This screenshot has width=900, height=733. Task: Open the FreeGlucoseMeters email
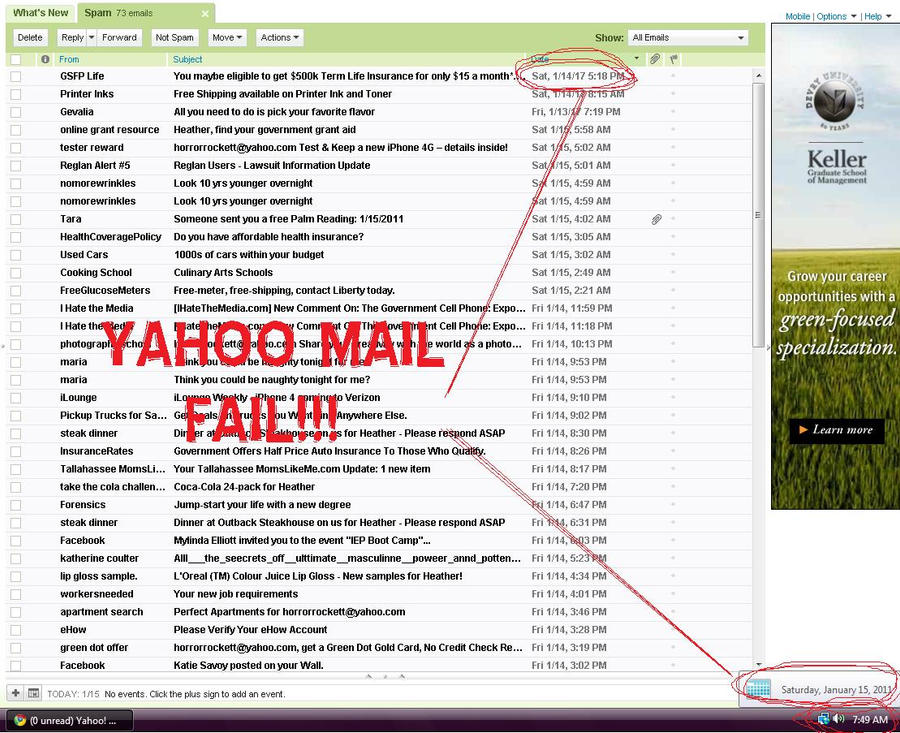(x=284, y=290)
